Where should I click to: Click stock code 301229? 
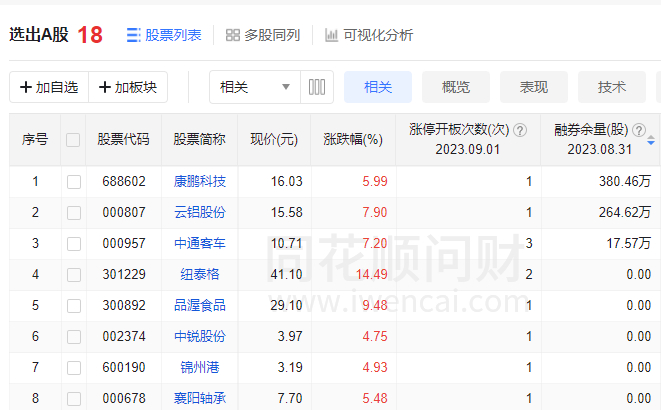124,275
